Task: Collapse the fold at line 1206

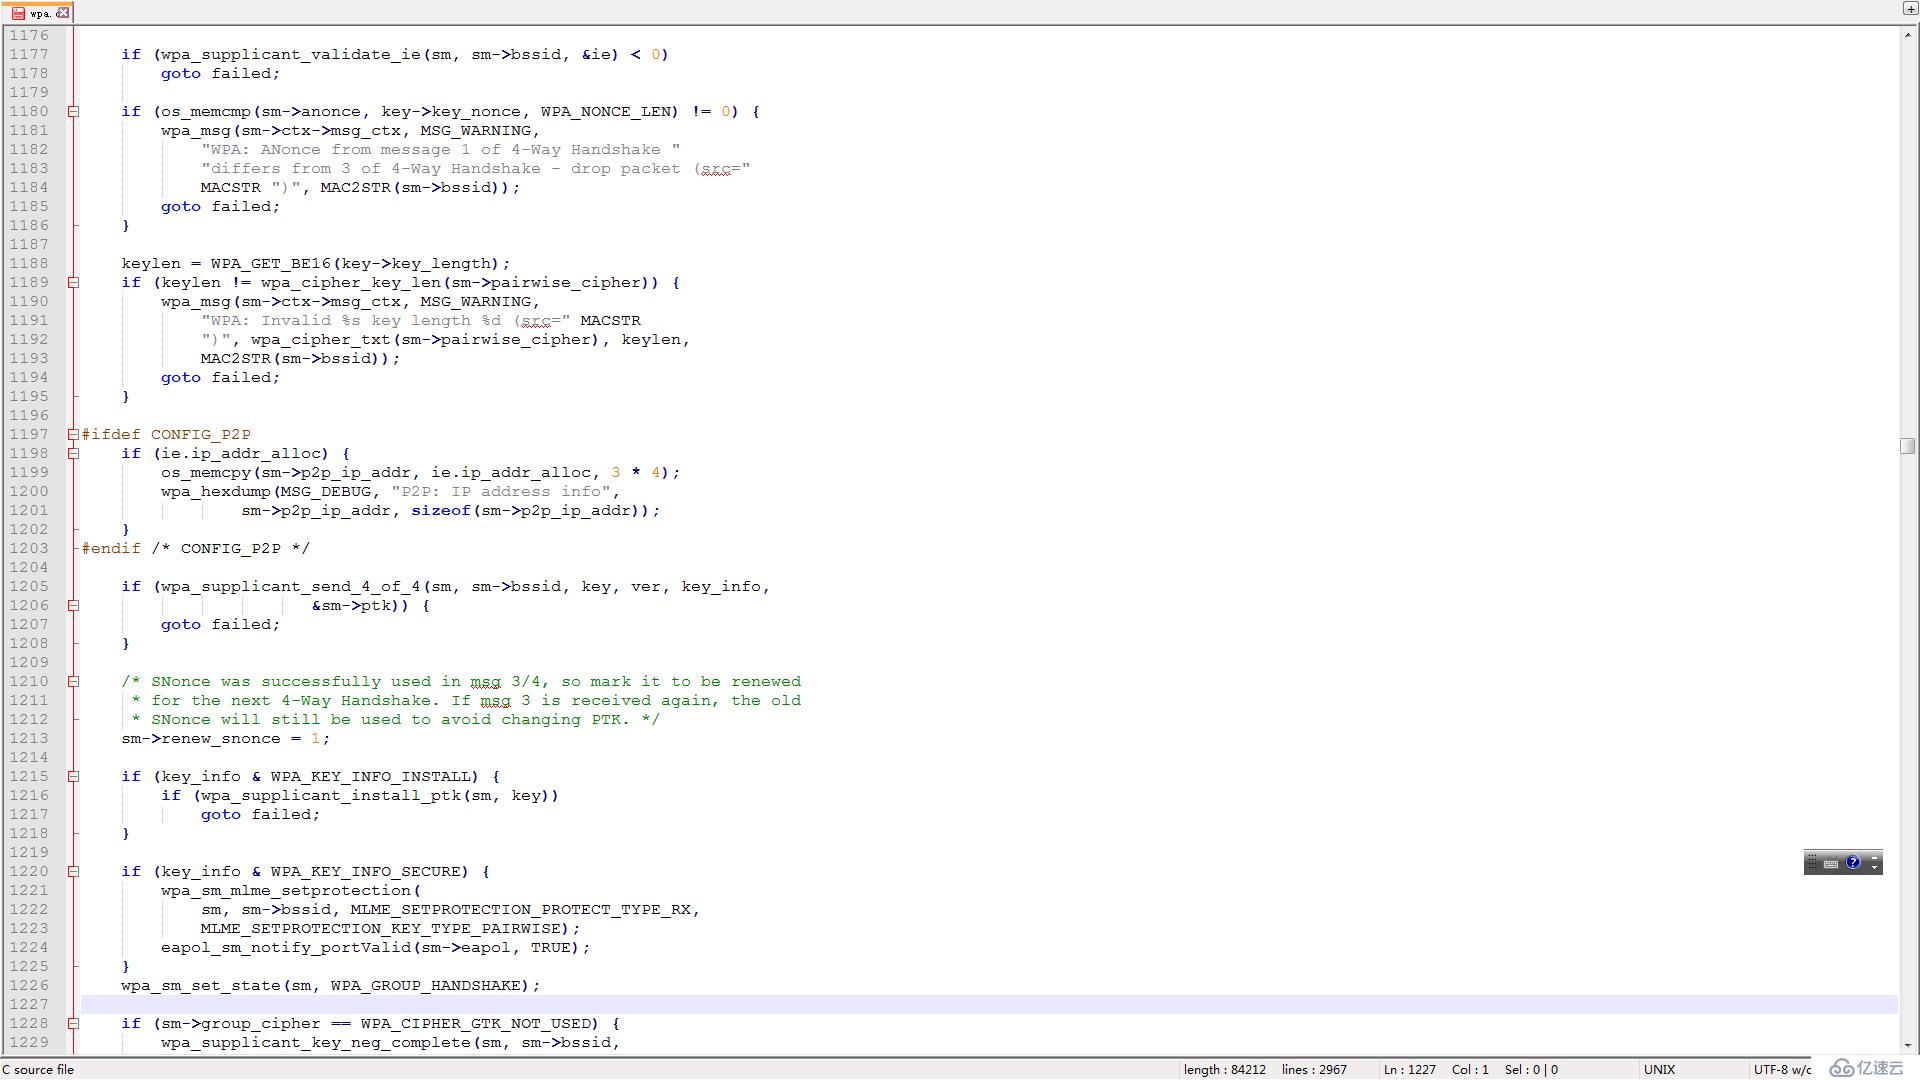Action: click(73, 605)
